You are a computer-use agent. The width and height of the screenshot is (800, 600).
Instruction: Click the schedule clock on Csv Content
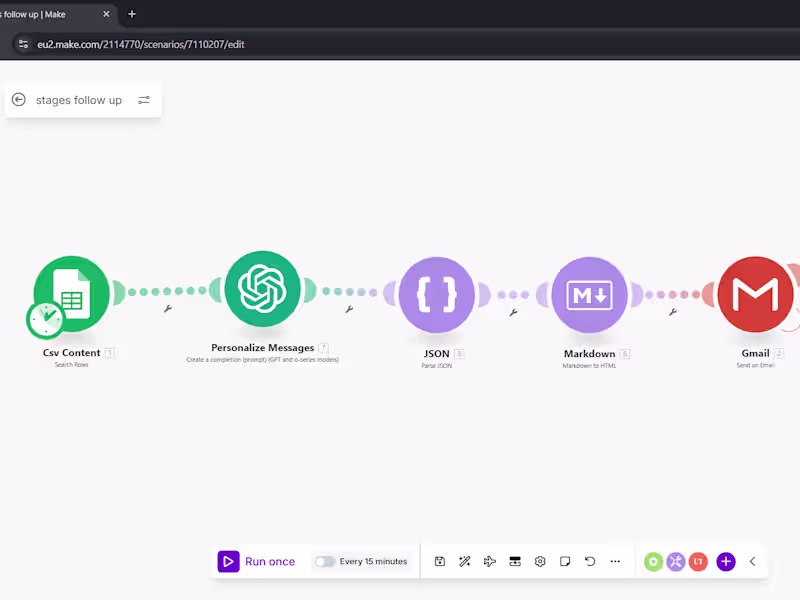[46, 319]
